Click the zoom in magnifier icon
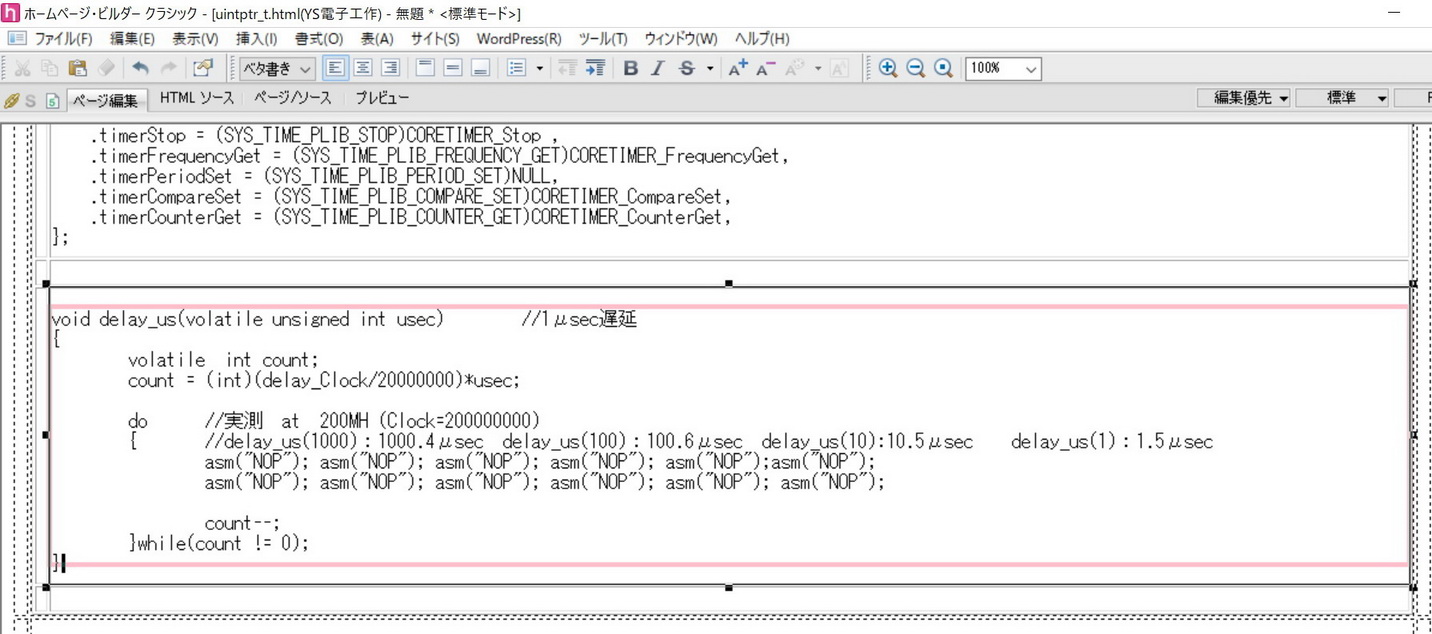 click(887, 68)
